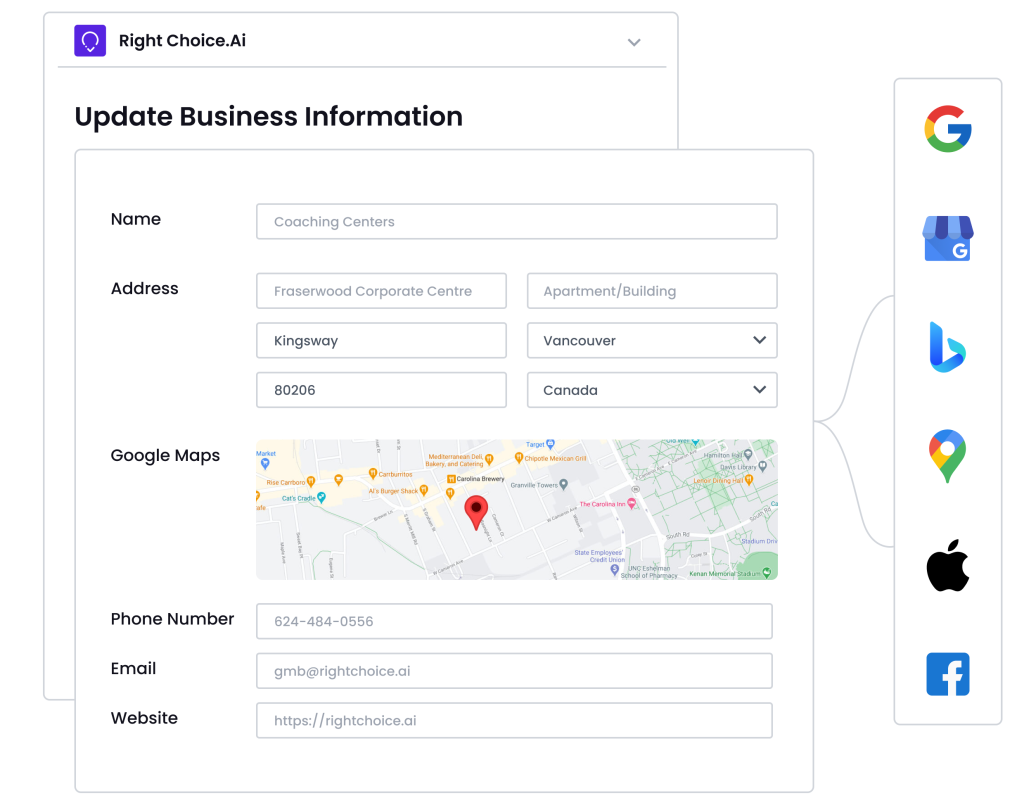Edit the website field https://rightchoice.ai
The height and width of the screenshot is (803, 1024).
[514, 720]
